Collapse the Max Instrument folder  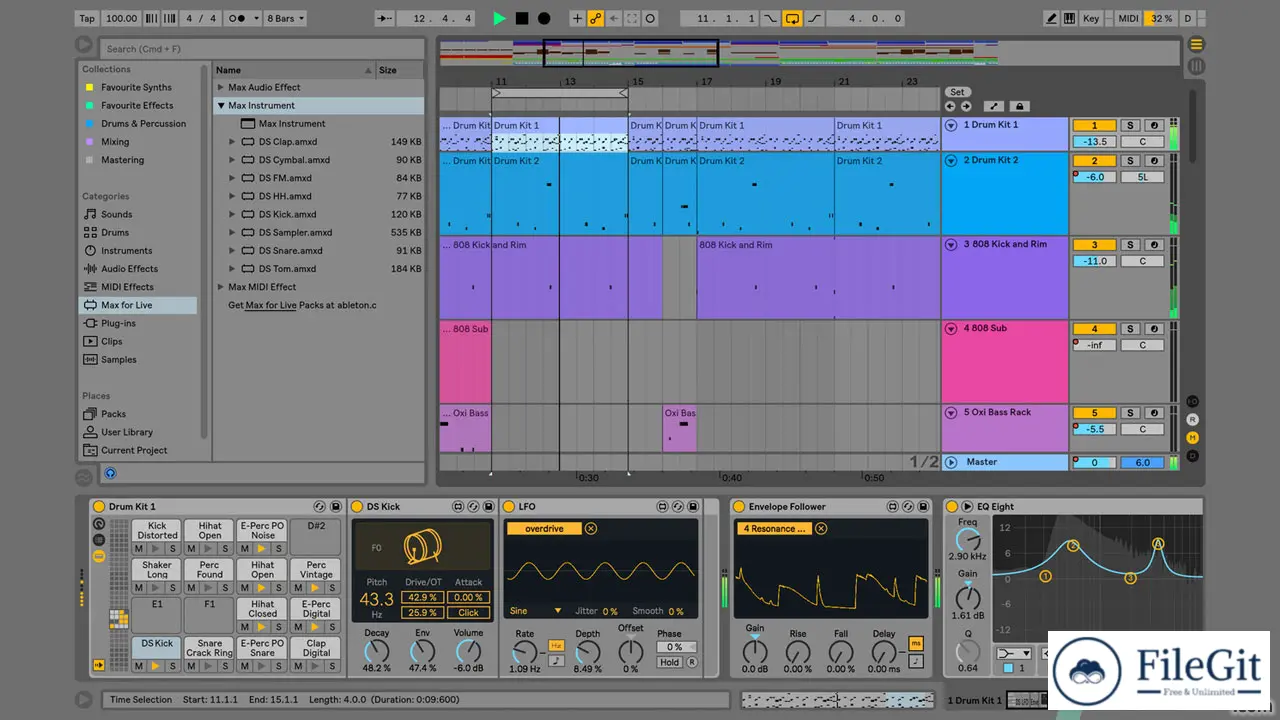pos(221,105)
